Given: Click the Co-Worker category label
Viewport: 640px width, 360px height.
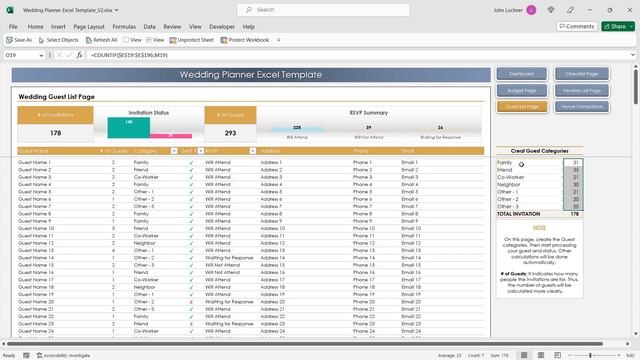Looking at the screenshot, I should click(511, 177).
